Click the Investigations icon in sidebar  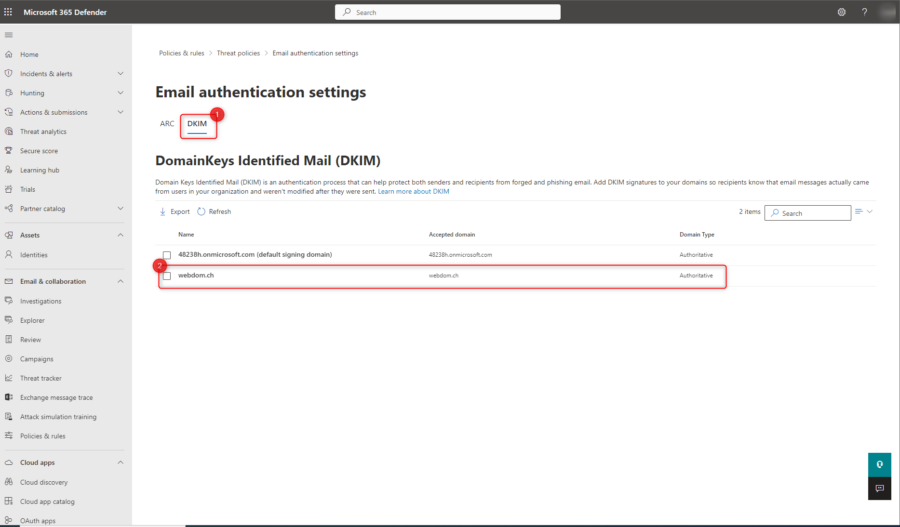9,301
